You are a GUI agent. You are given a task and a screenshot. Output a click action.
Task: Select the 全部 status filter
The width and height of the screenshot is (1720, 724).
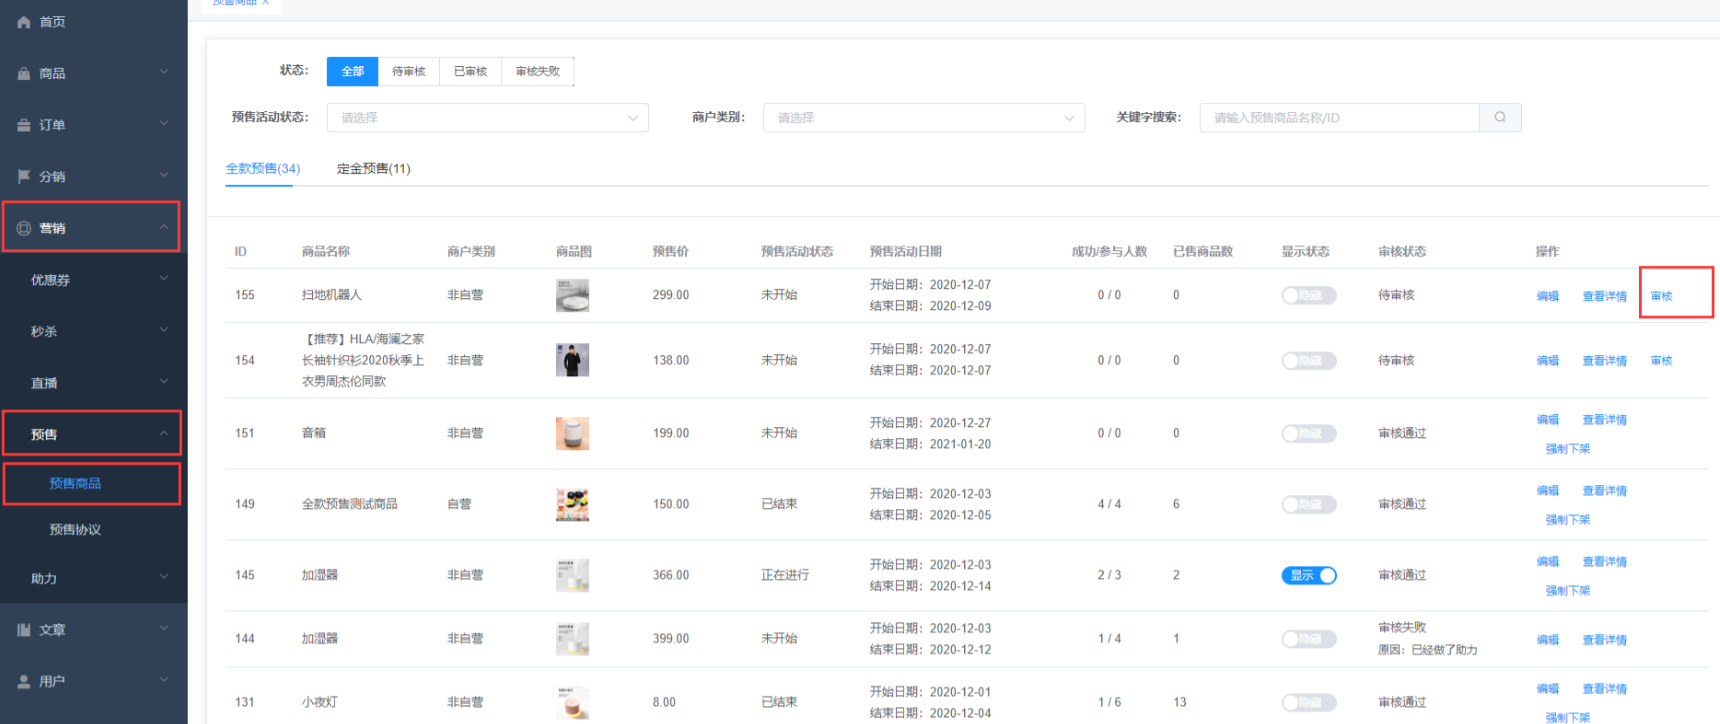click(353, 71)
